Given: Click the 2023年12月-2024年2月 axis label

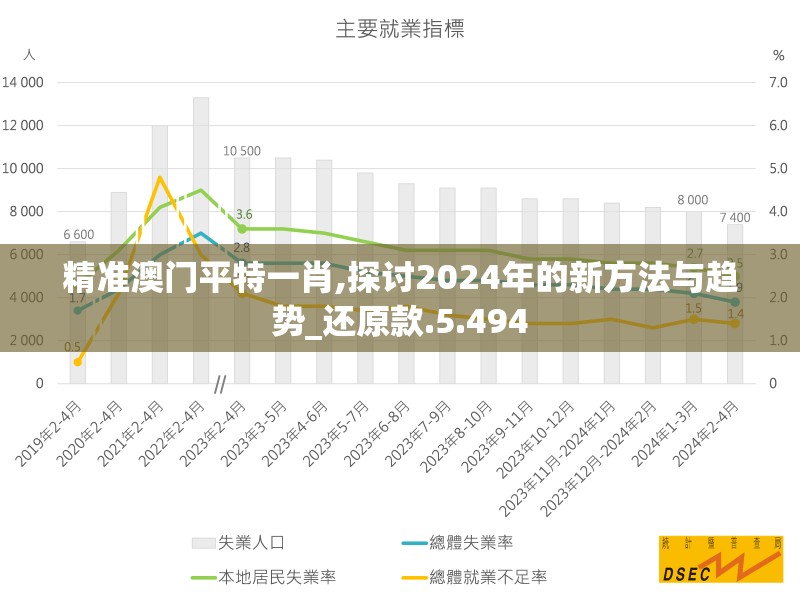Looking at the screenshot, I should [x=598, y=458].
